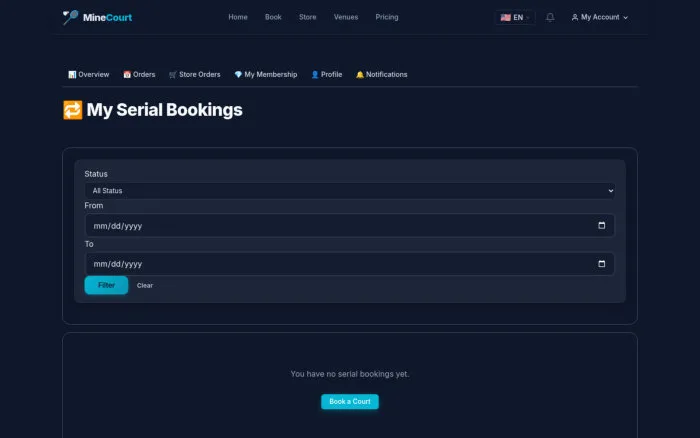
Task: Expand the All Status dropdown
Action: pyautogui.click(x=350, y=191)
